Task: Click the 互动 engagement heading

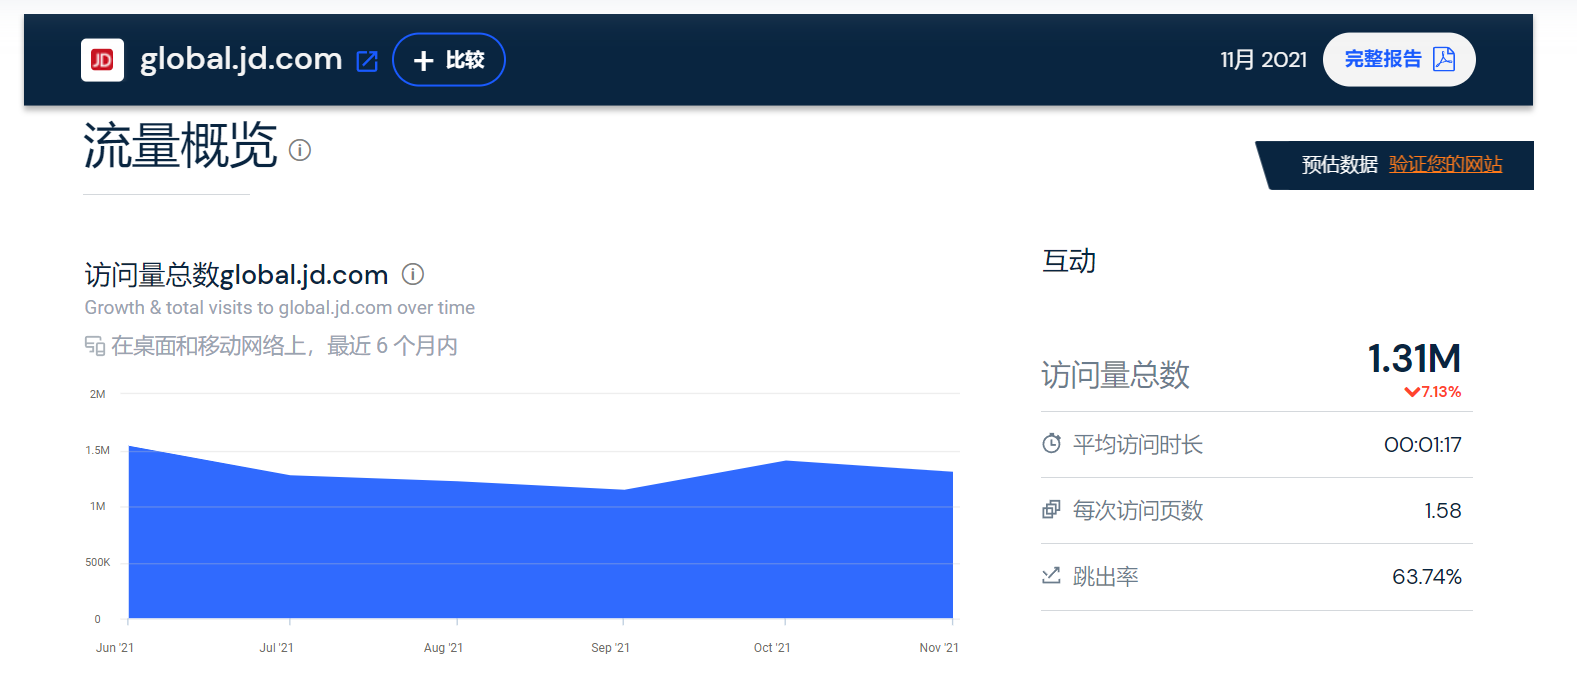Action: coord(1069,261)
